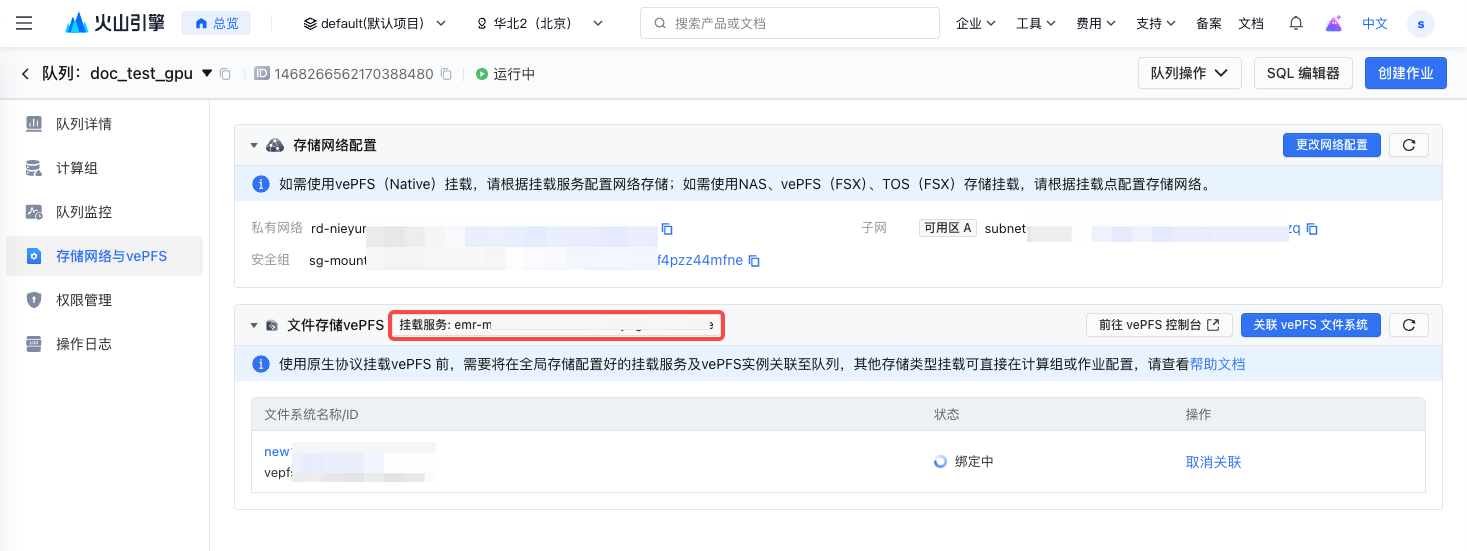
Task: Open 队列监控 in the sidebar
Action: (x=104, y=212)
